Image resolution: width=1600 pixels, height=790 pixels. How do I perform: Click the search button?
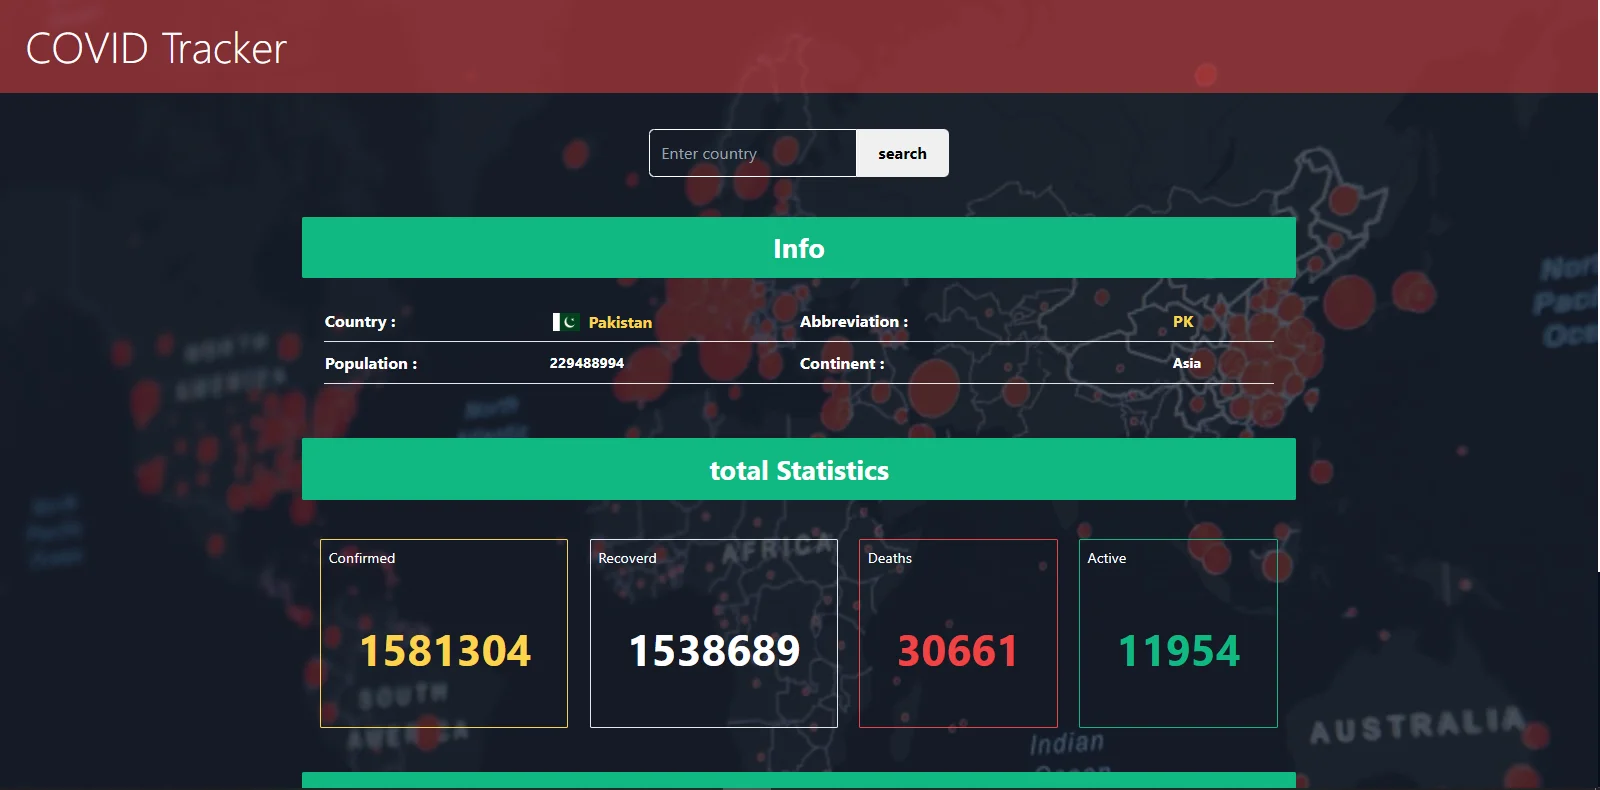tap(902, 153)
